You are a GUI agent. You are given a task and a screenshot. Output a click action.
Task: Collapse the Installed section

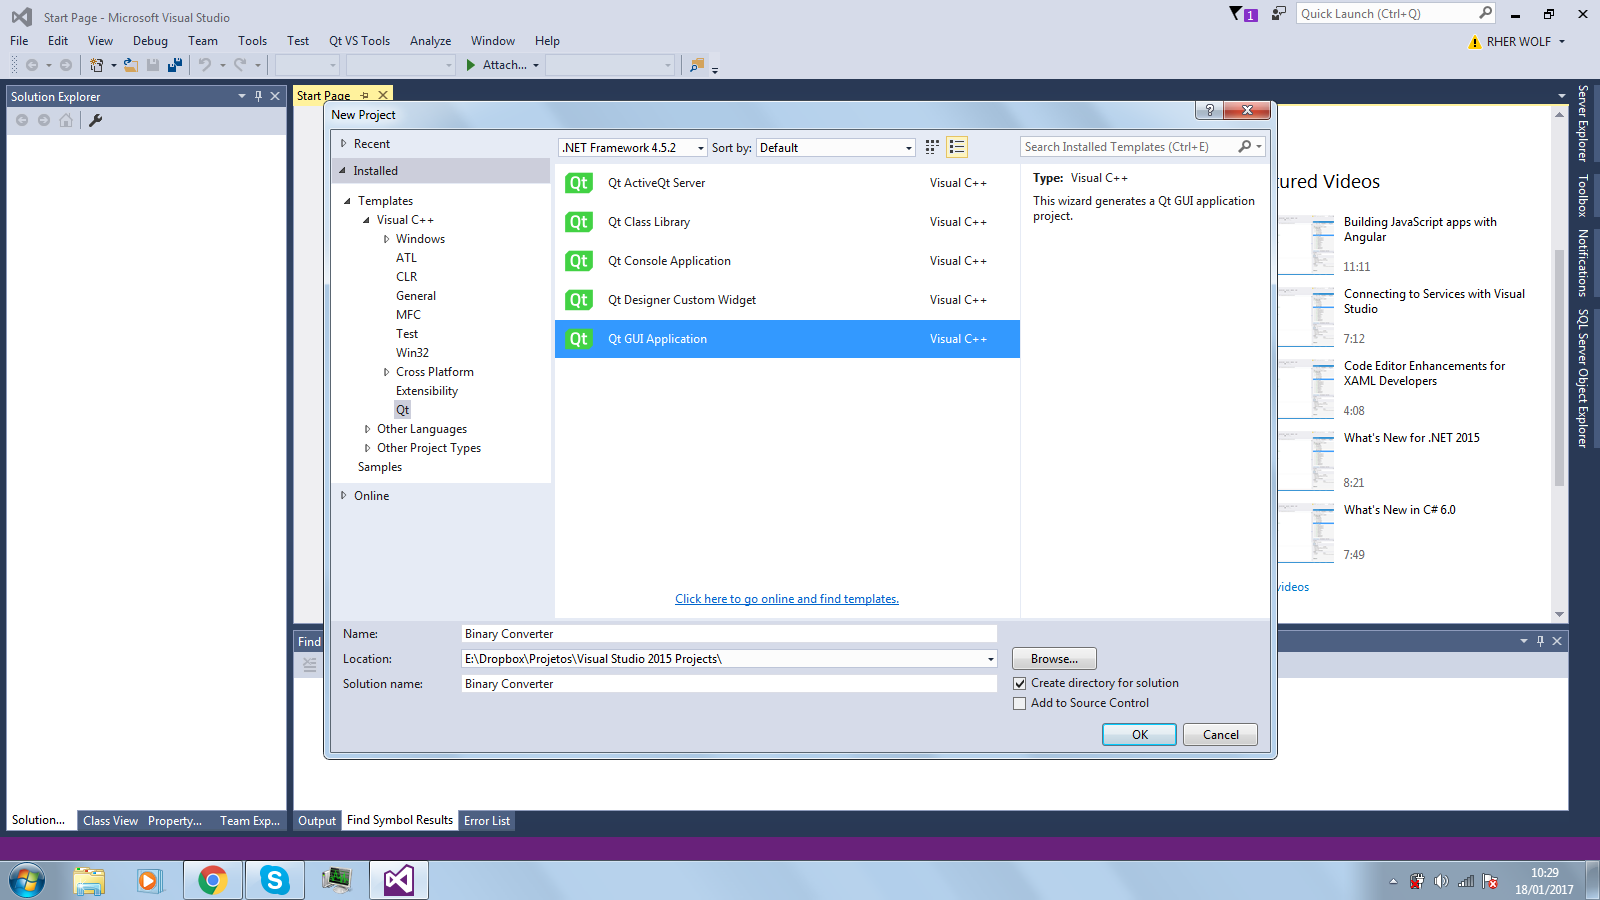[x=342, y=171]
